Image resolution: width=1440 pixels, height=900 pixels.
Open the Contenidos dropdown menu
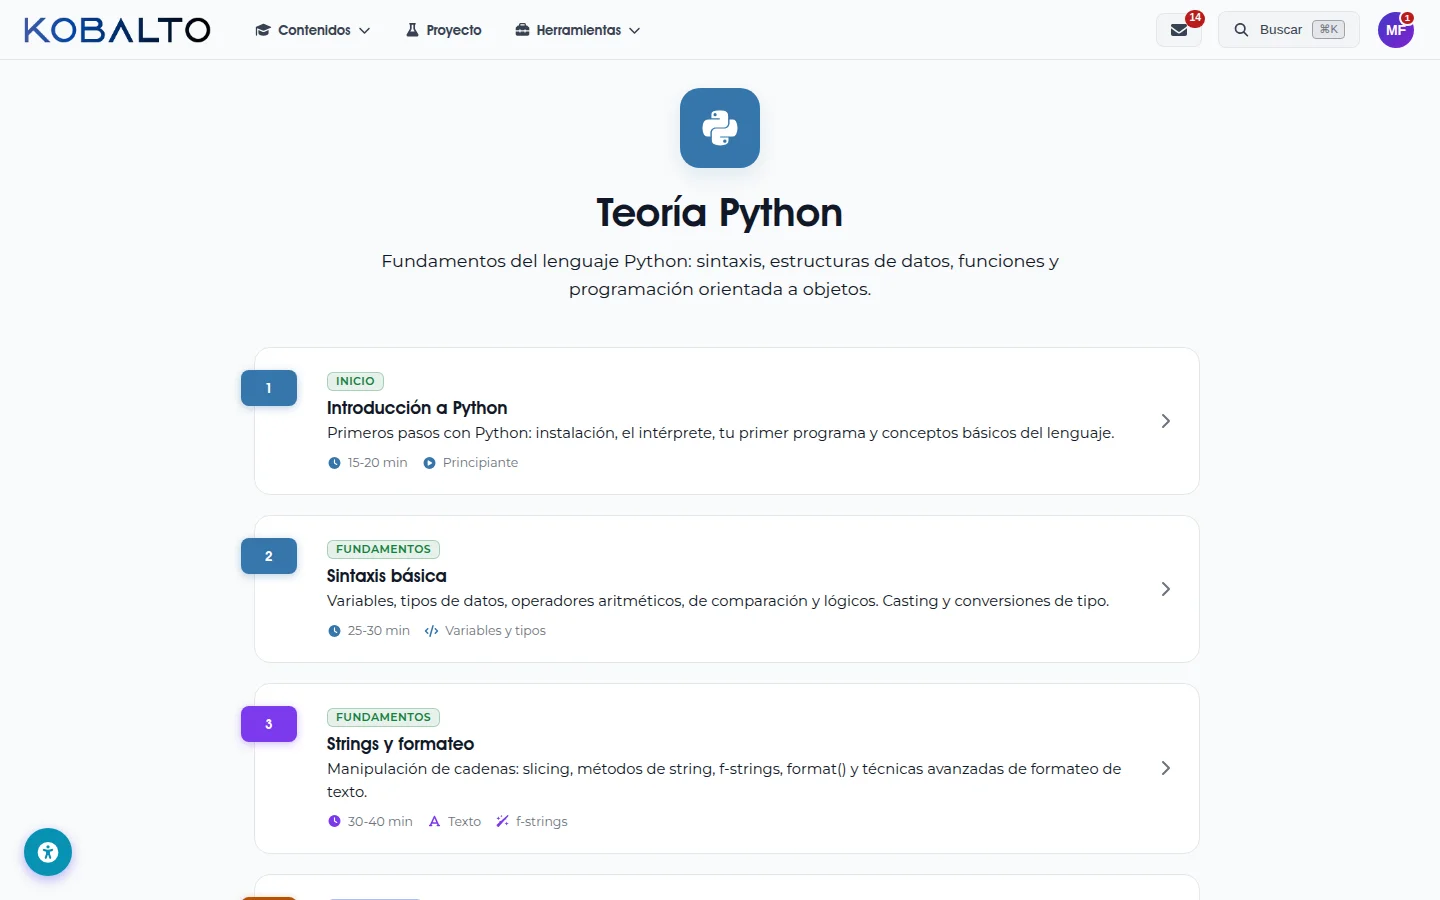click(x=313, y=30)
